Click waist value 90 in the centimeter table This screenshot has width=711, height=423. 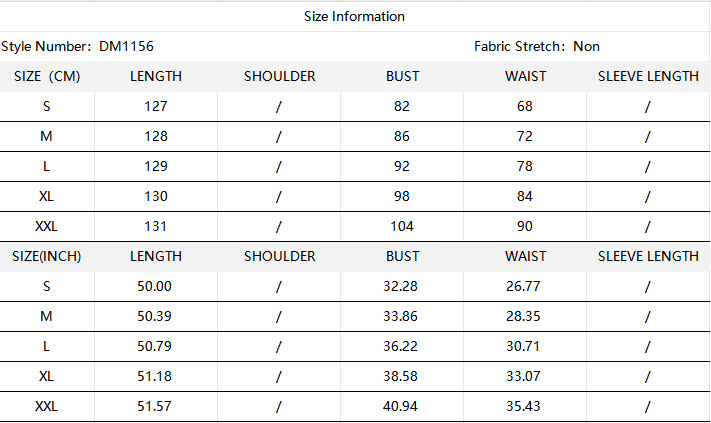(525, 226)
